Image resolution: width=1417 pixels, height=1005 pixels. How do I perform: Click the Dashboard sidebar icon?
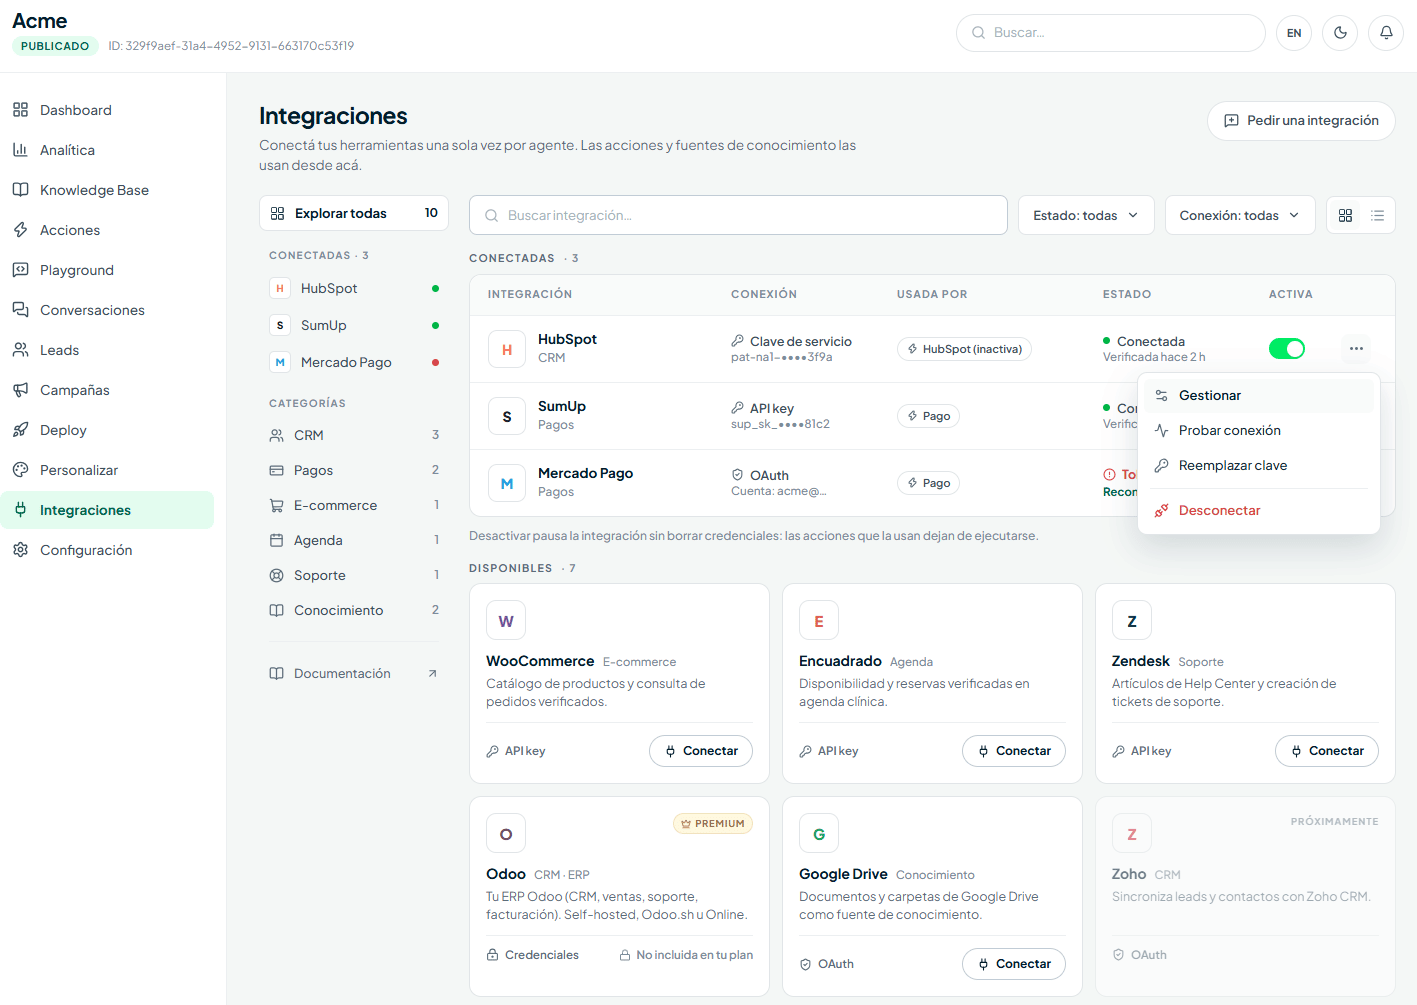pyautogui.click(x=20, y=110)
